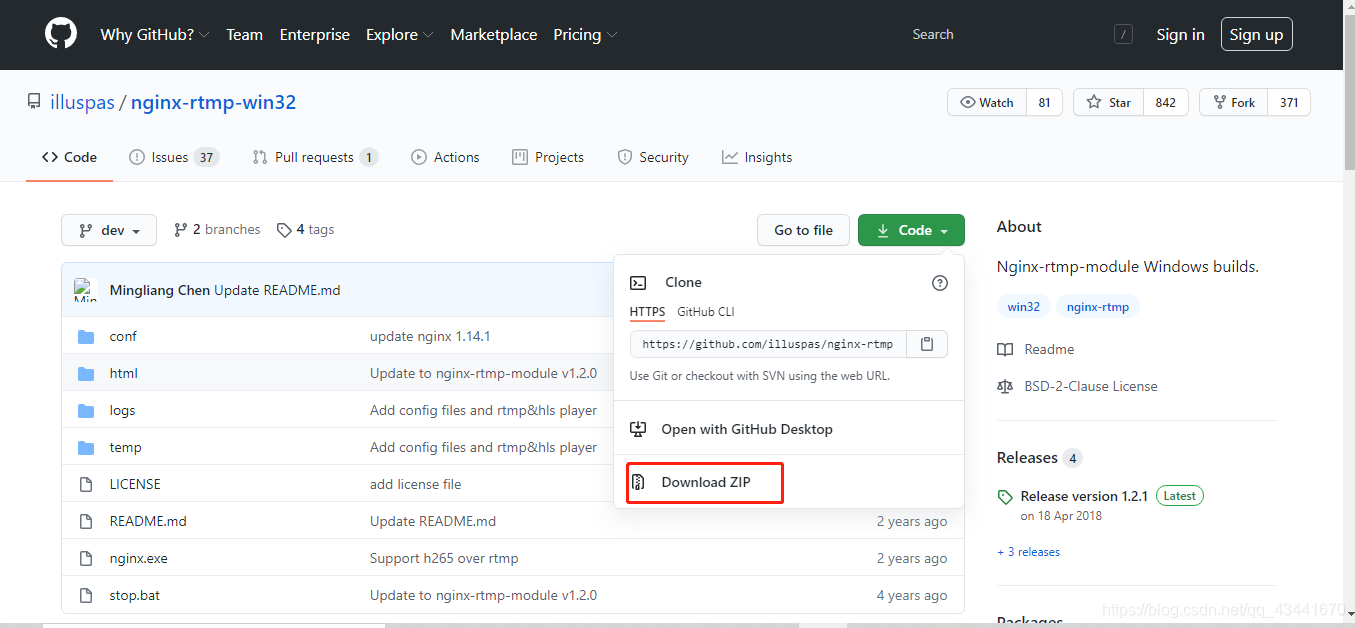Click the desktop icon beside GitHub Desktop
This screenshot has height=628, width=1355.
coord(638,429)
